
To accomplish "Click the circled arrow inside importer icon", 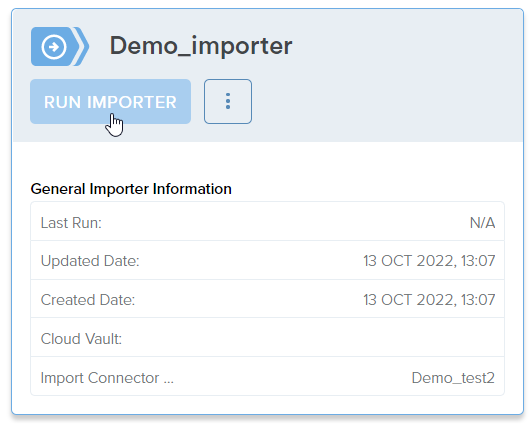I will (x=54, y=47).
